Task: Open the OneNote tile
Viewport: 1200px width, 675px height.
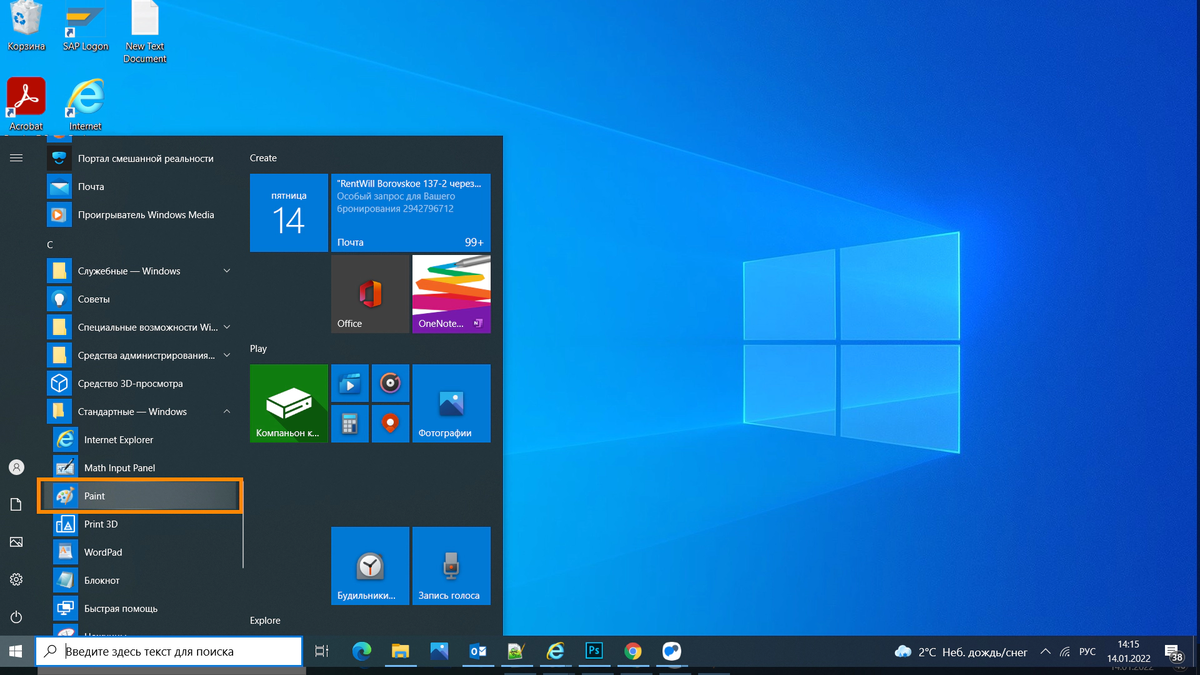Action: [452, 294]
